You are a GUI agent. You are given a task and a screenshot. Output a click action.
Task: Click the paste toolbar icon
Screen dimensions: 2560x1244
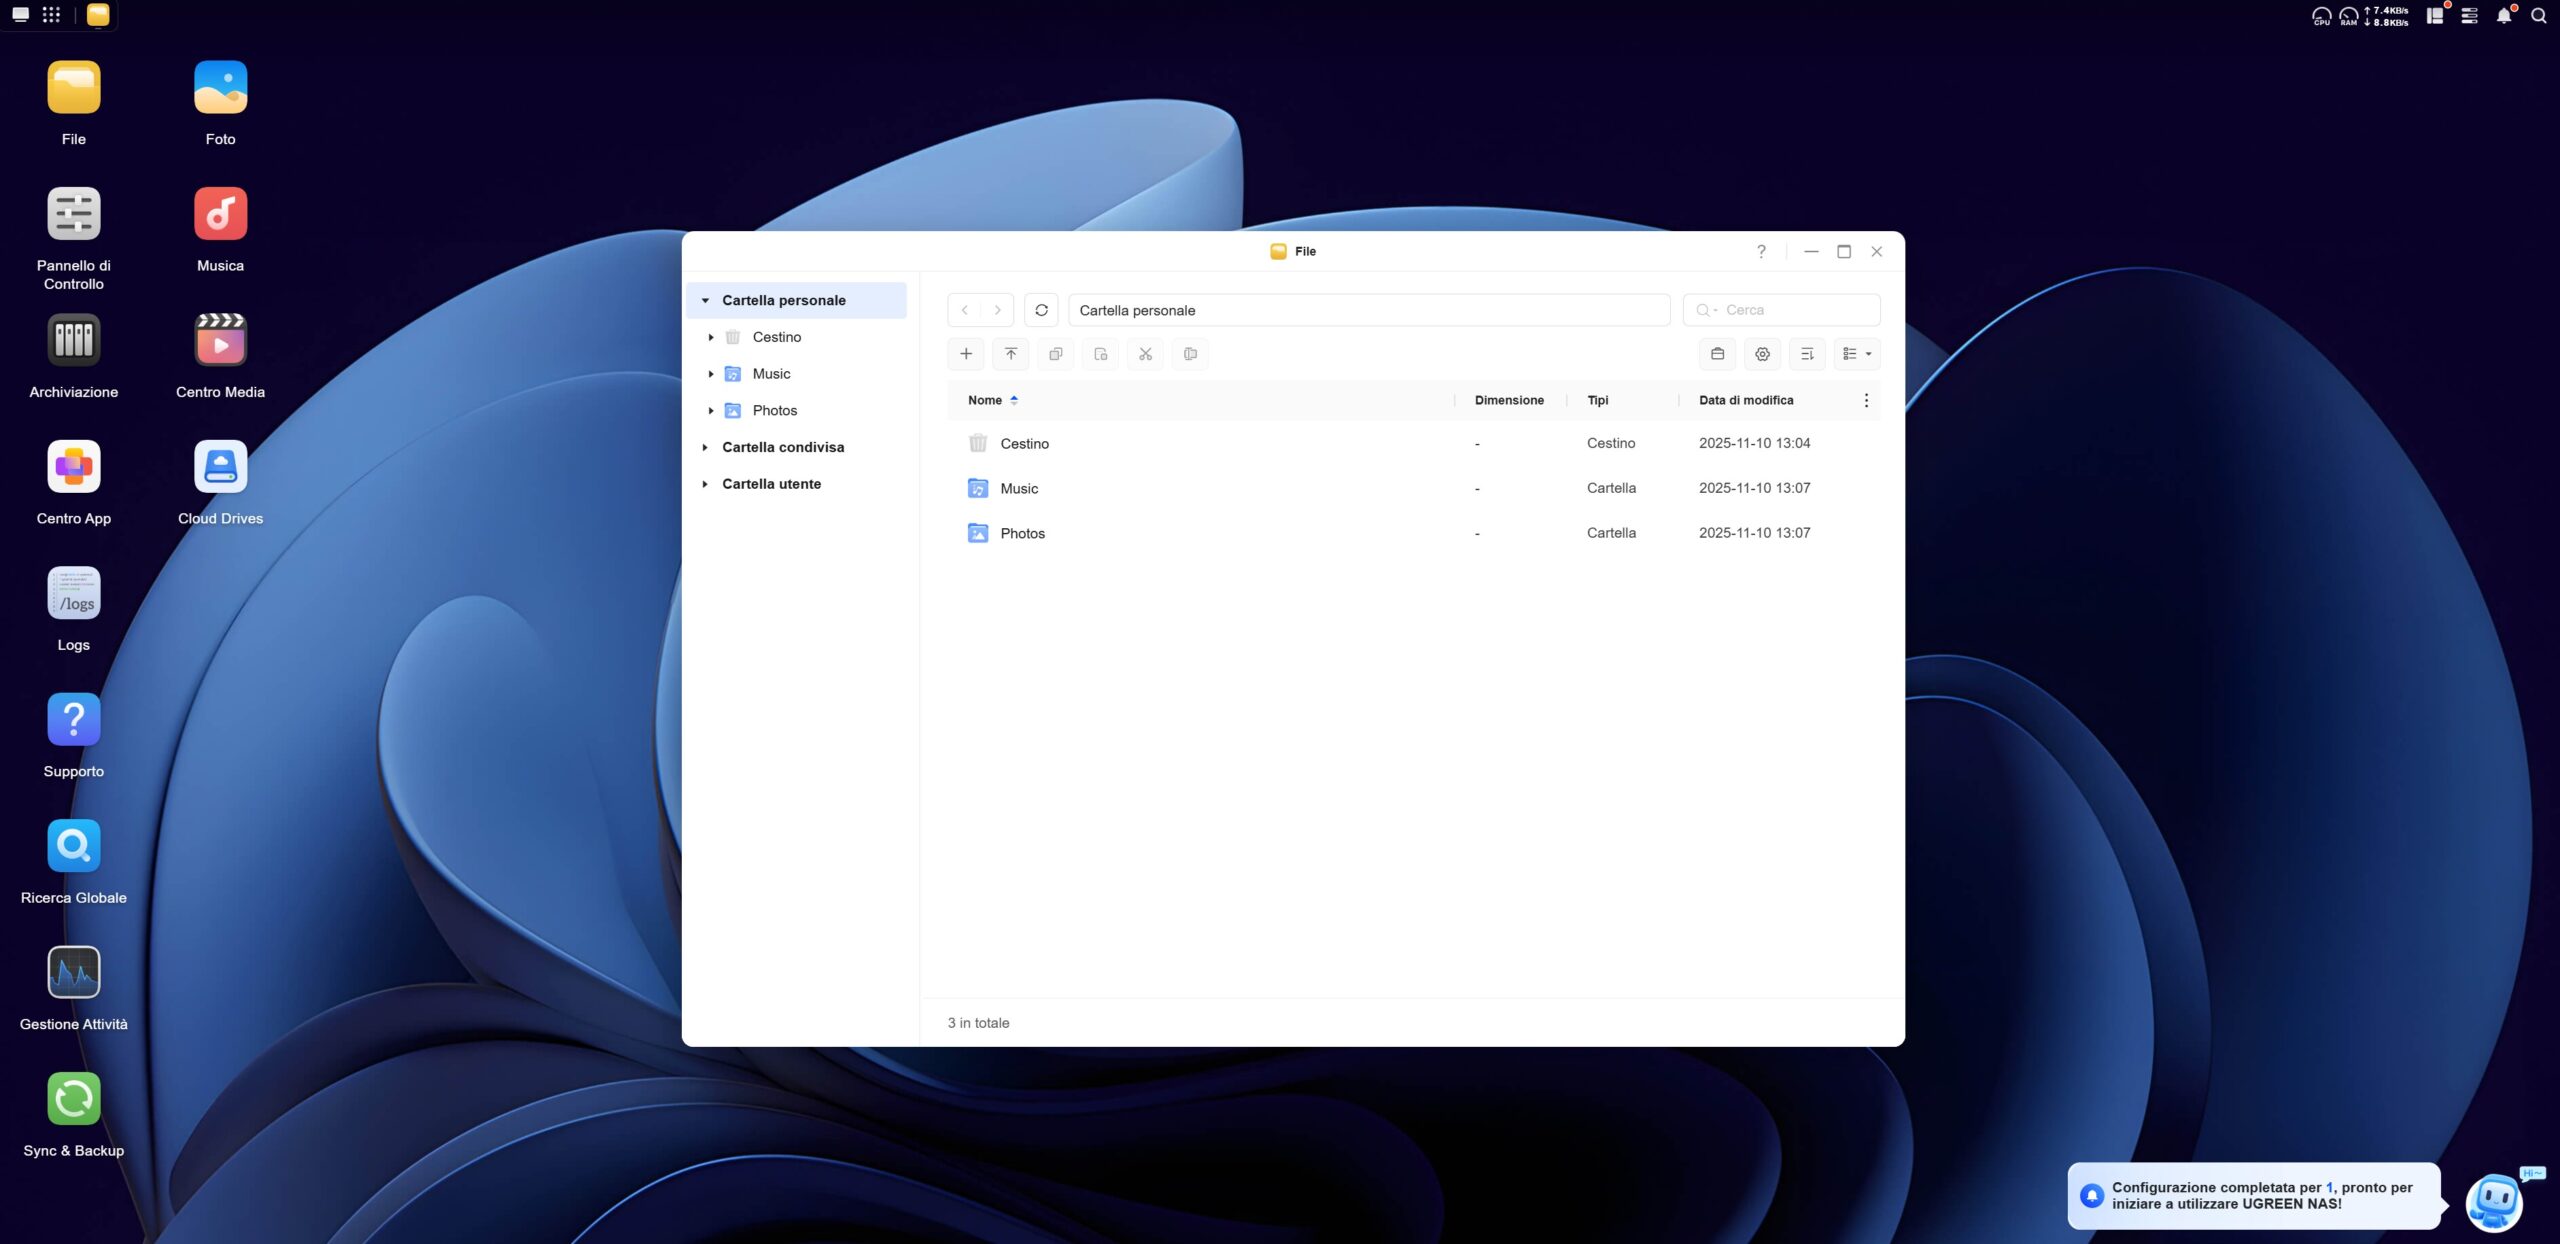tap(1101, 354)
